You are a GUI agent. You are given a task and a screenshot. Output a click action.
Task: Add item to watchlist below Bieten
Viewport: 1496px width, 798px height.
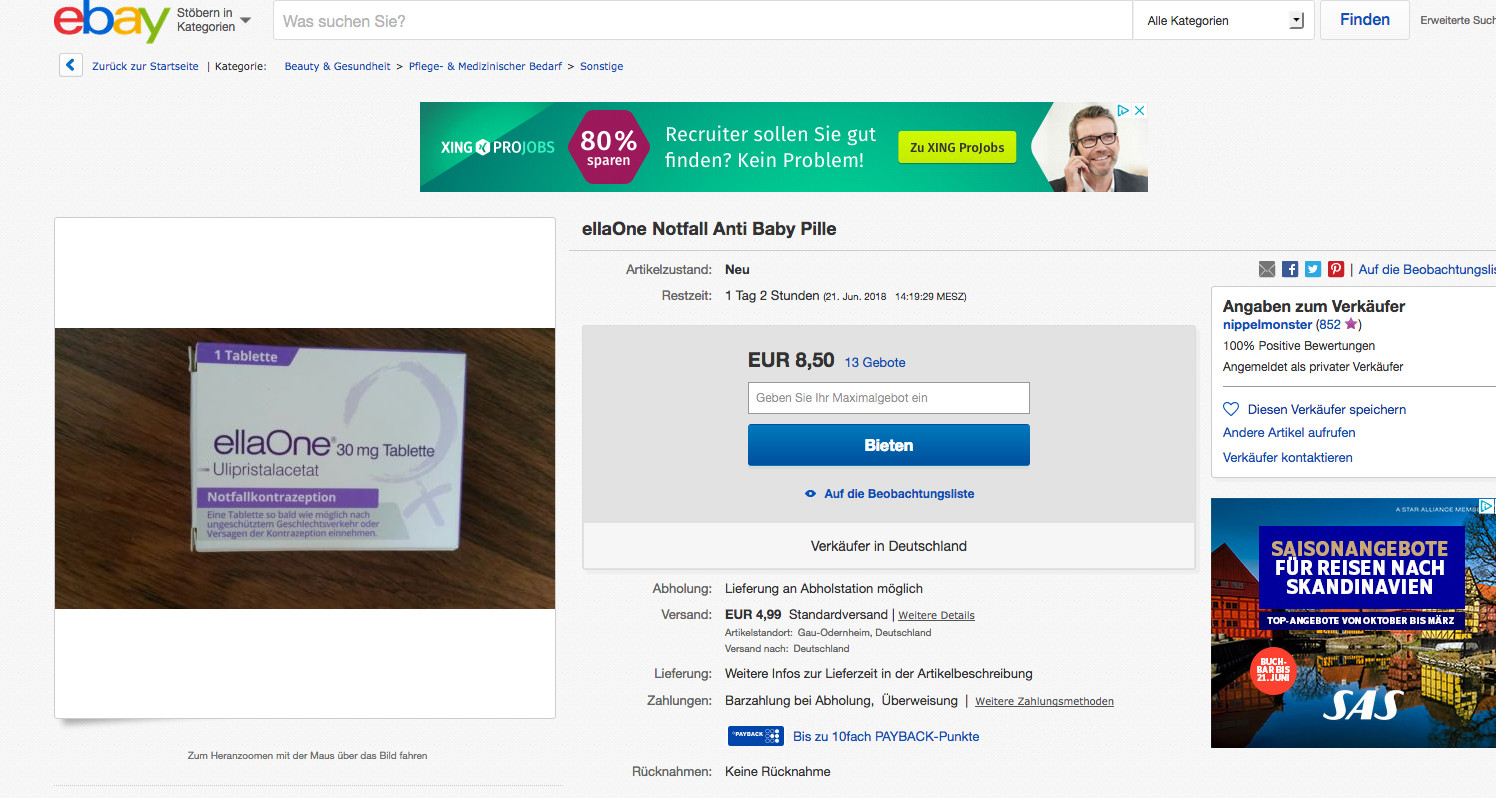[x=889, y=494]
